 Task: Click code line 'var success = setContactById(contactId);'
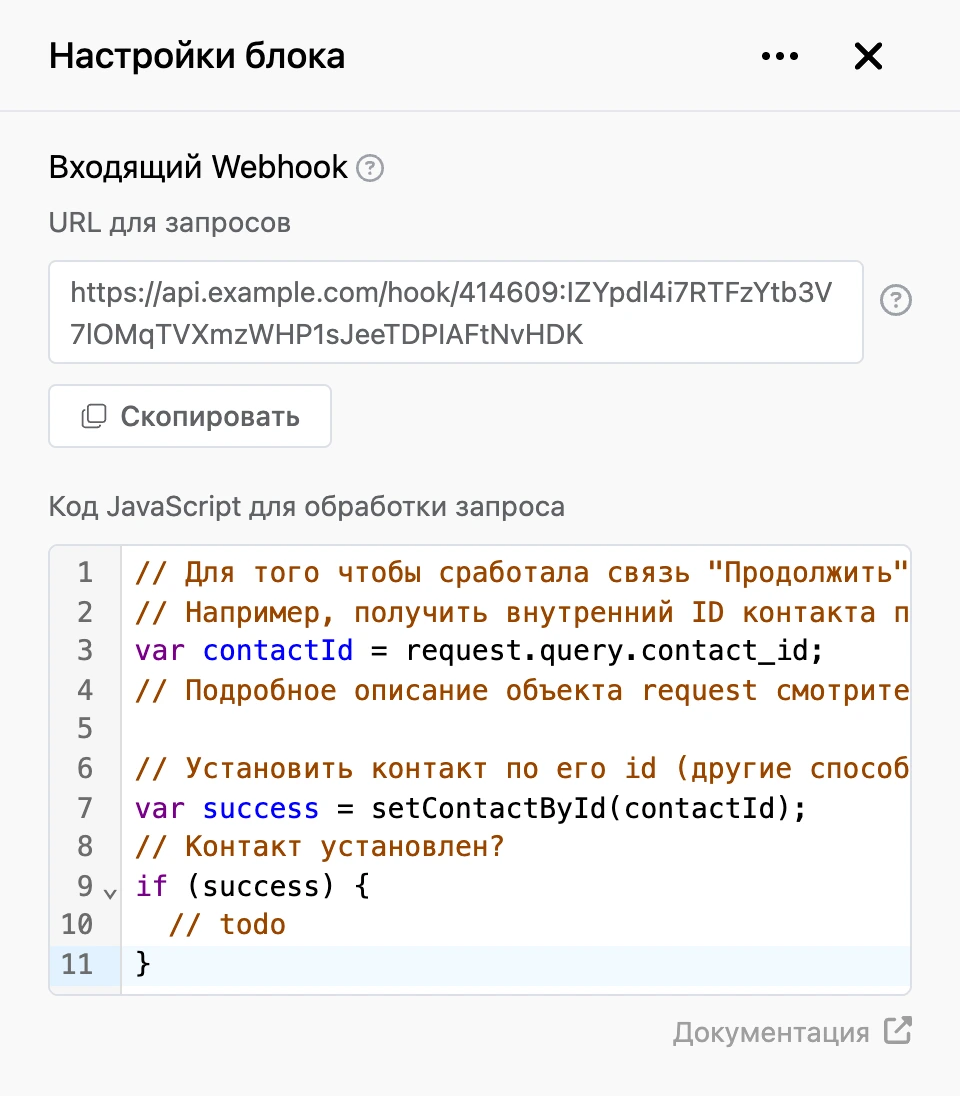click(x=471, y=808)
